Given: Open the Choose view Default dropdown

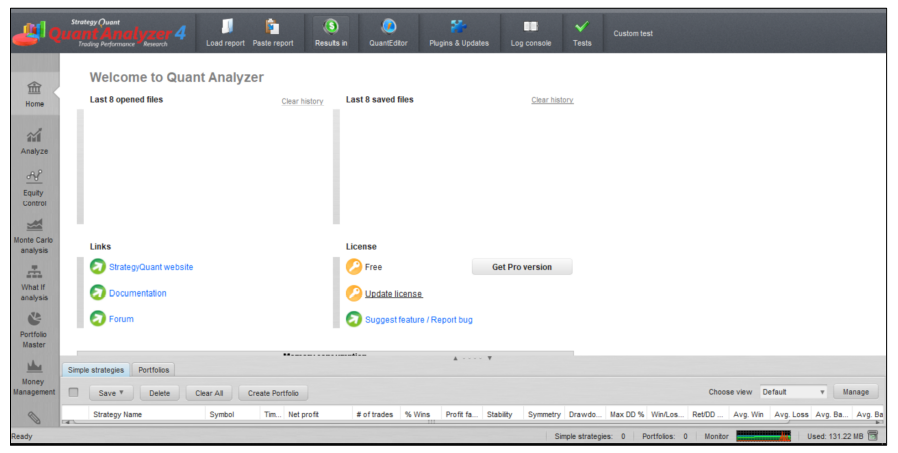Looking at the screenshot, I should [793, 392].
